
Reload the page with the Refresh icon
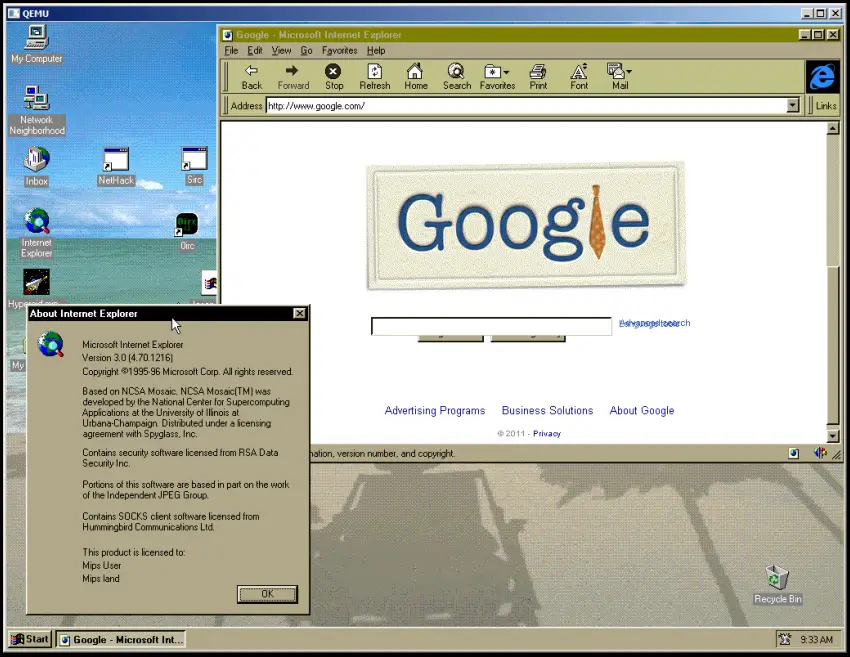pyautogui.click(x=375, y=77)
